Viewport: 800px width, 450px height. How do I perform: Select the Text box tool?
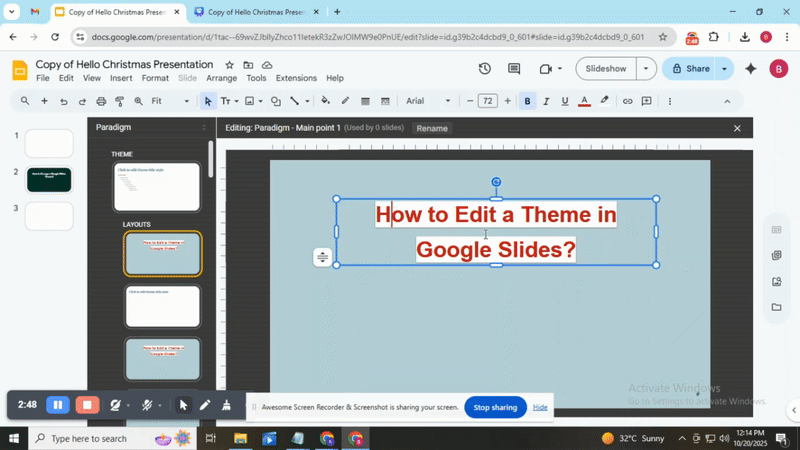tap(225, 101)
